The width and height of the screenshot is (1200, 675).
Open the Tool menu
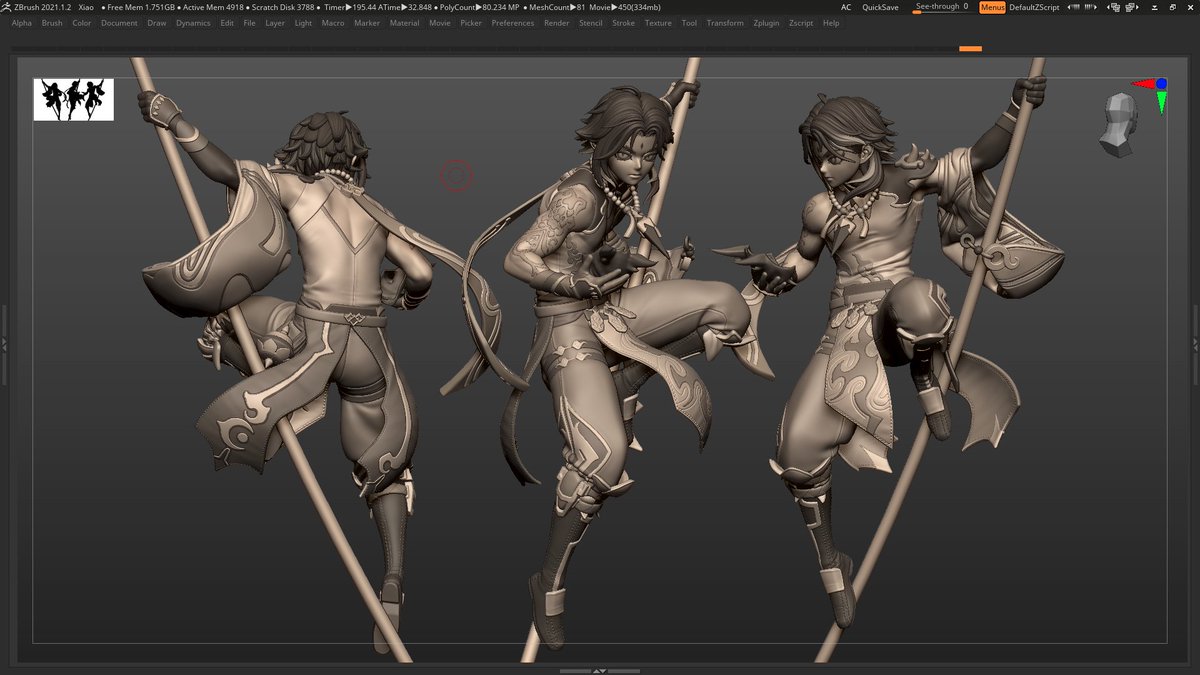coord(689,23)
